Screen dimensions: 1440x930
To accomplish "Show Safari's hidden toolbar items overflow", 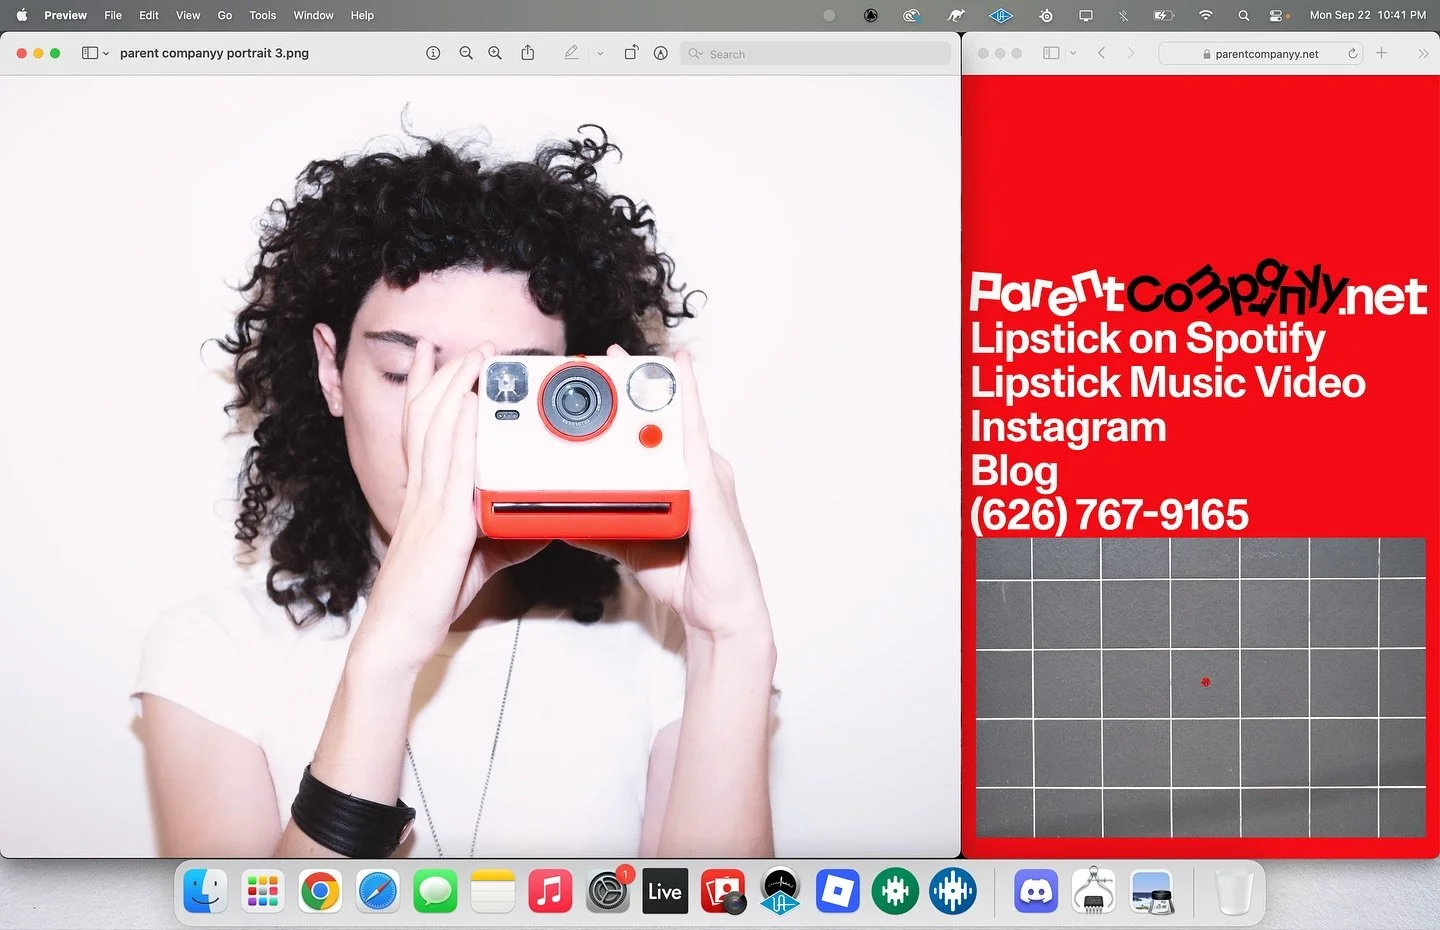I will tap(1423, 54).
